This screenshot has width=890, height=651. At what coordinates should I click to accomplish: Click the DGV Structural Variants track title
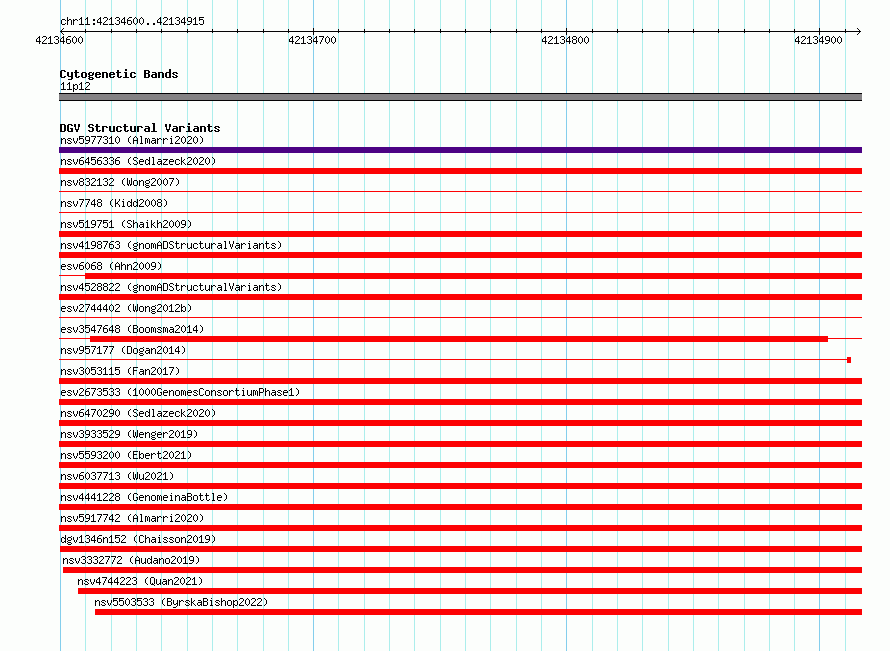tap(140, 128)
